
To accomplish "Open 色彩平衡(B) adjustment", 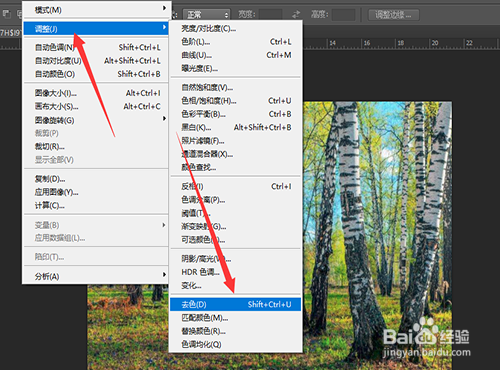I will (236, 114).
